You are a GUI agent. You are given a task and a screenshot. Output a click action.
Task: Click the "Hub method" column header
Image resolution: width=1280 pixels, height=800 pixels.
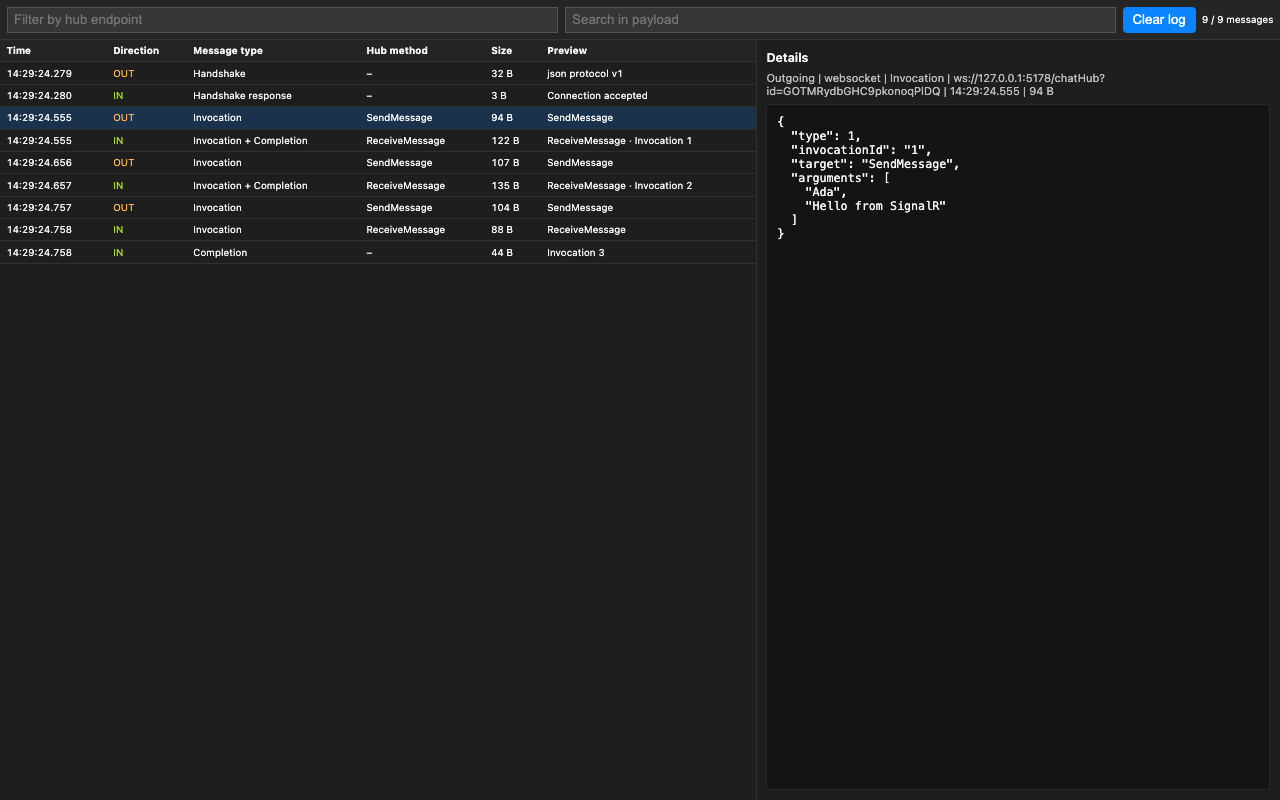click(397, 51)
